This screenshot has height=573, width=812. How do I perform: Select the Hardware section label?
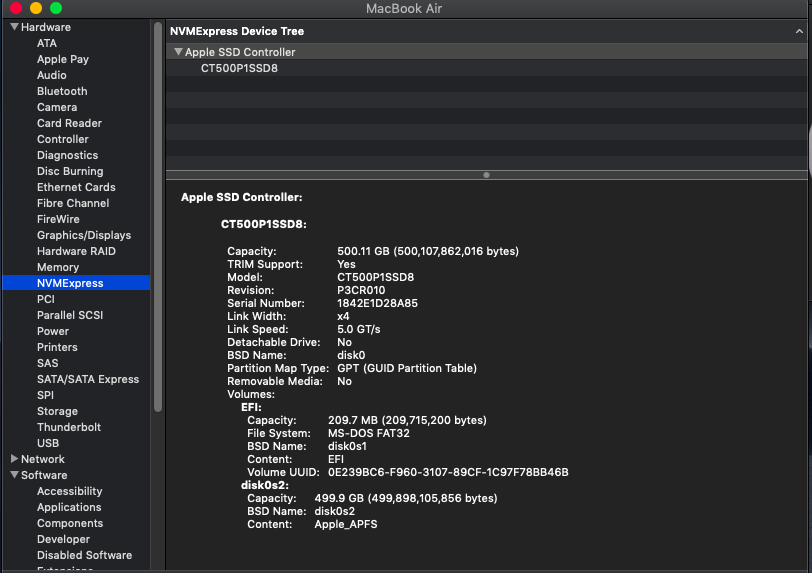click(x=46, y=27)
